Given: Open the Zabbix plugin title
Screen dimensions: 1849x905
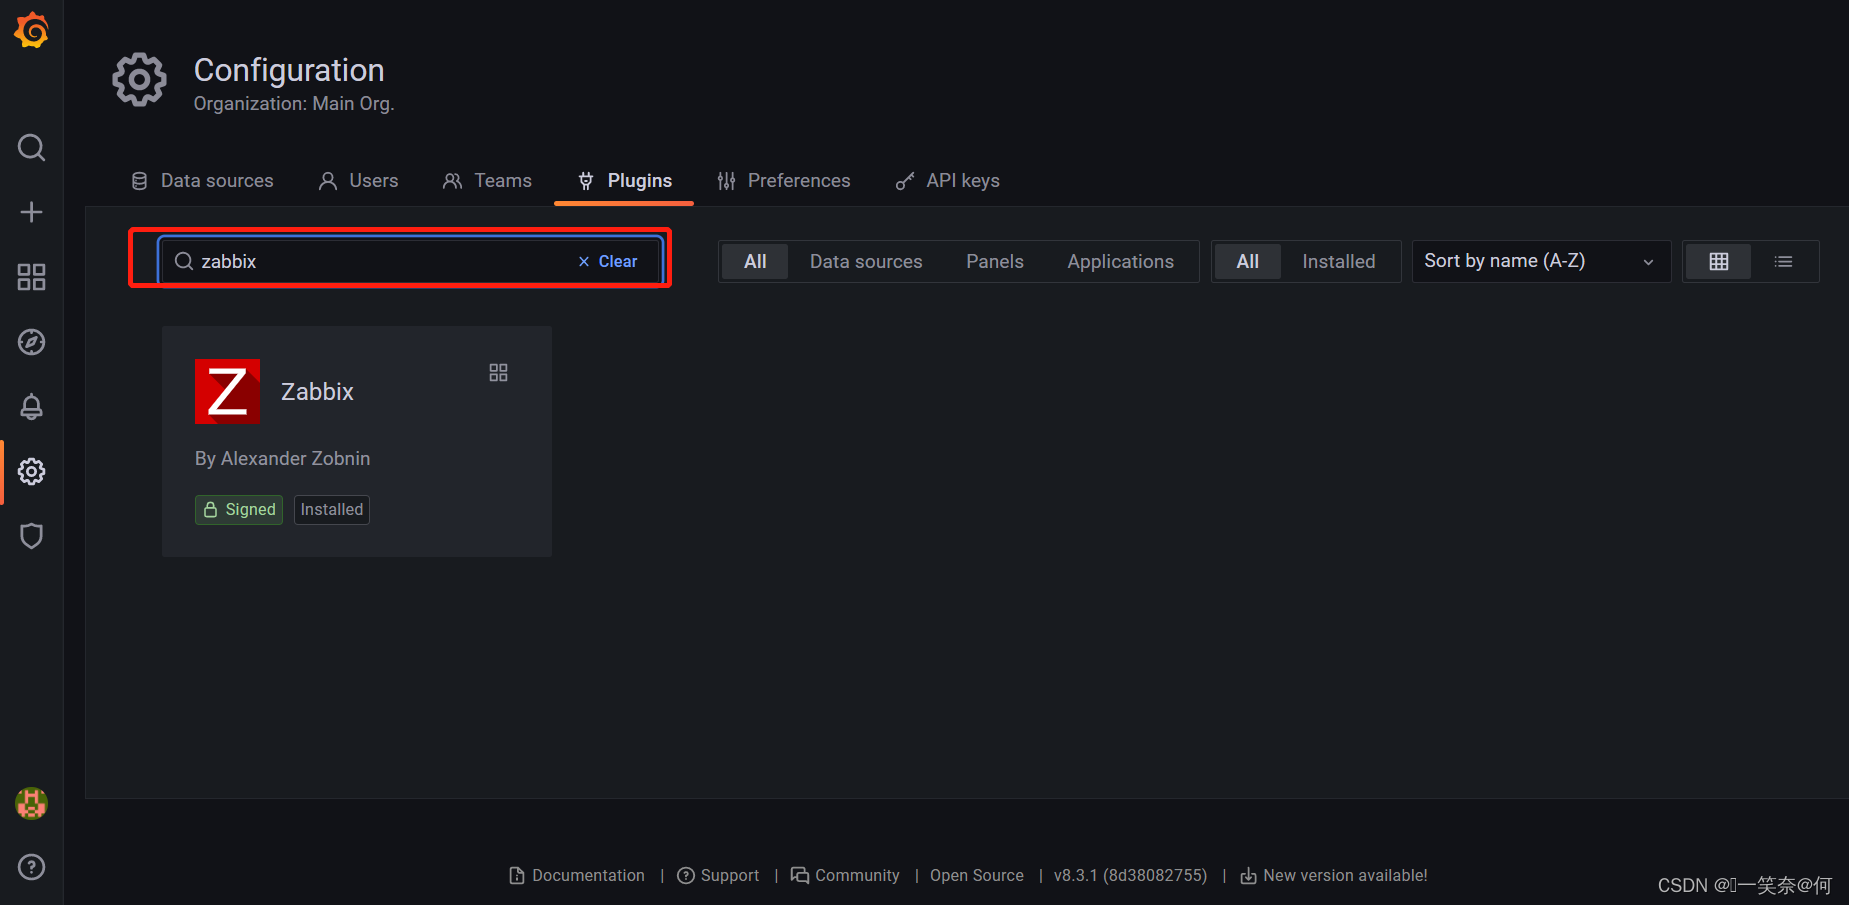Looking at the screenshot, I should 317,391.
